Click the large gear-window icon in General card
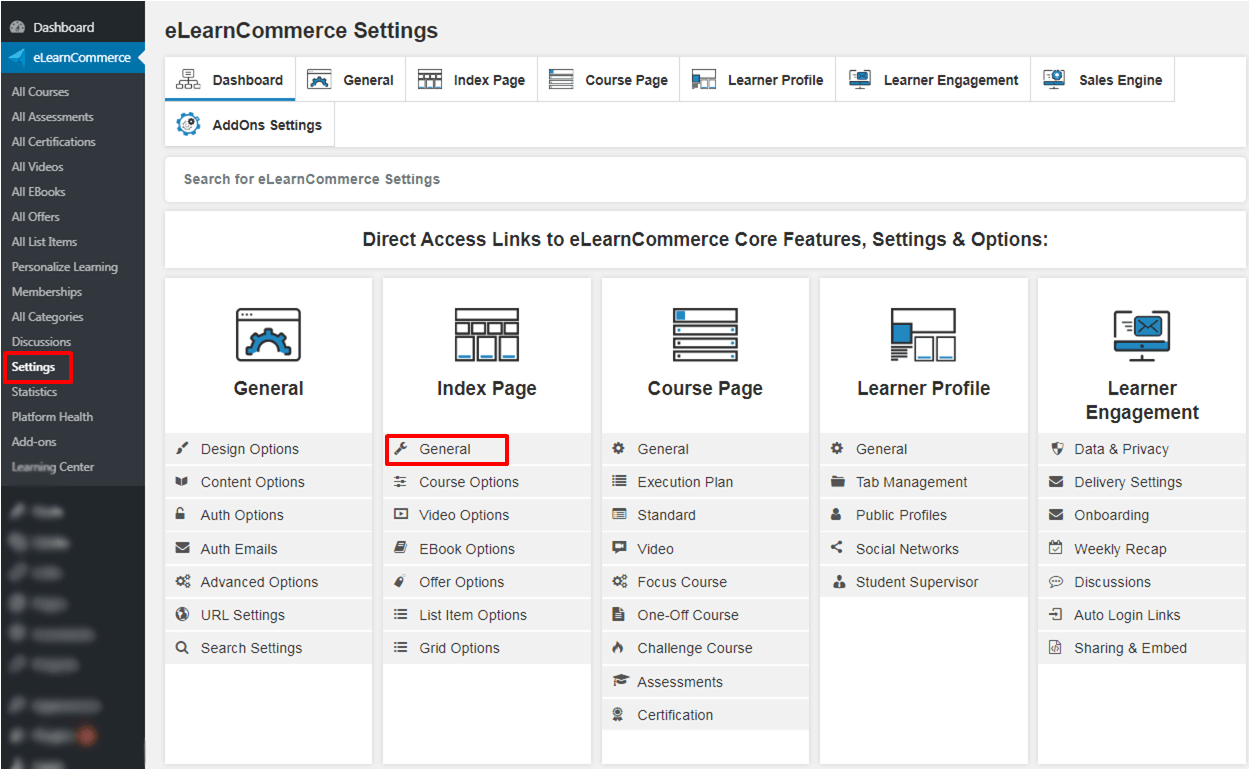This screenshot has width=1250, height=770. coord(268,334)
